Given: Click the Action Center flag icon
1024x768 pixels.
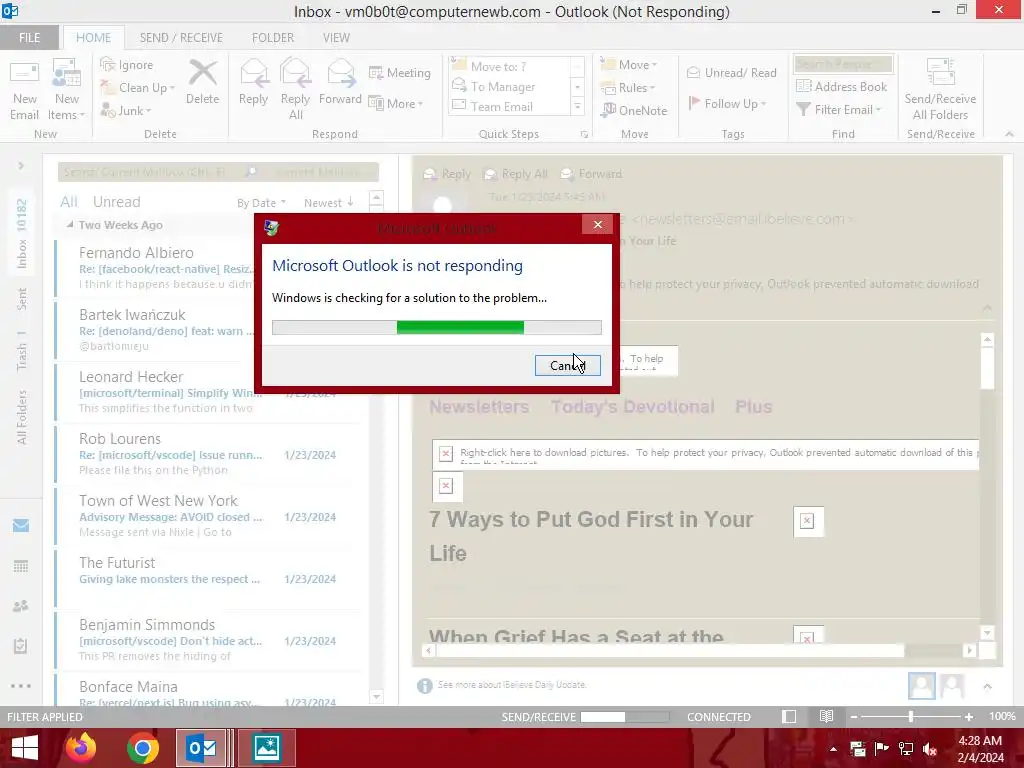Looking at the screenshot, I should pyautogui.click(x=882, y=748).
